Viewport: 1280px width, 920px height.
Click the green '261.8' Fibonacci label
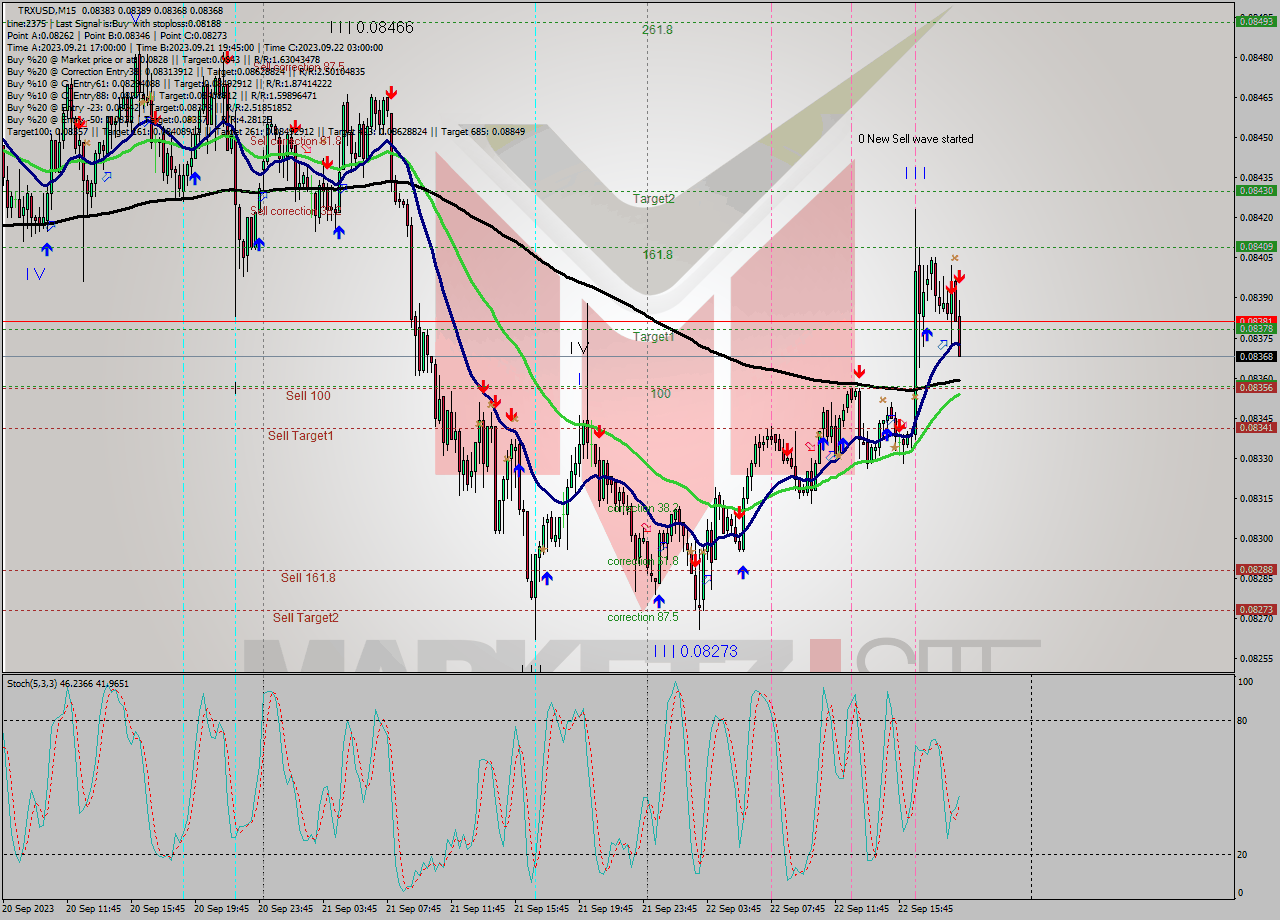pyautogui.click(x=657, y=30)
